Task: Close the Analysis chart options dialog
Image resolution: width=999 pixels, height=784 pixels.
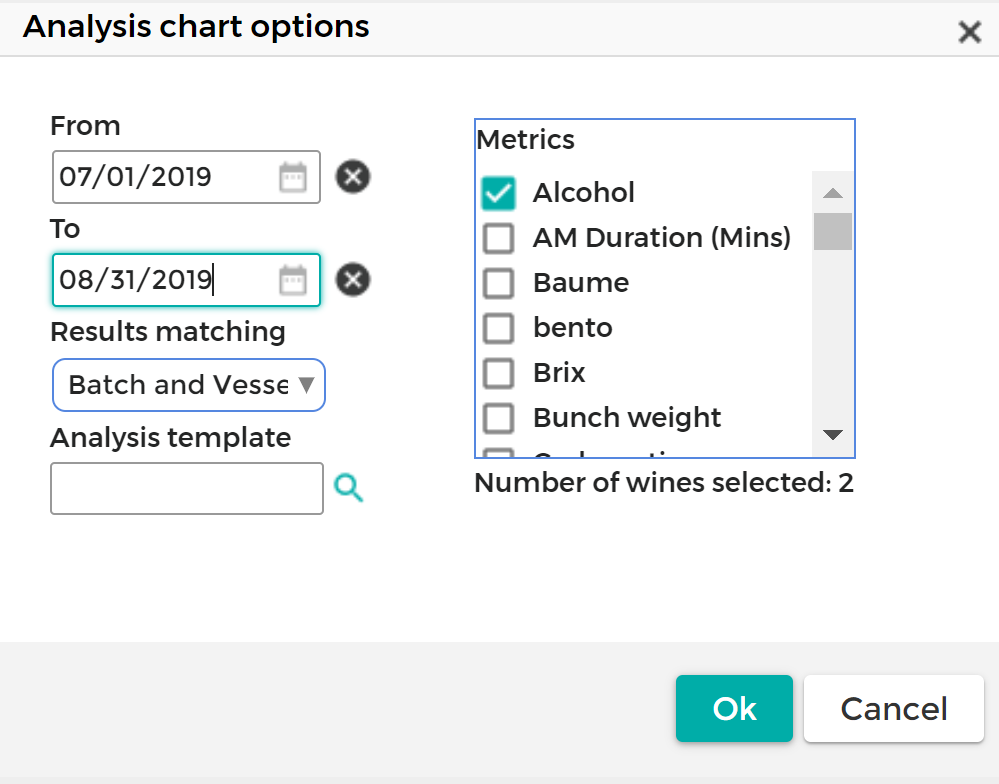Action: tap(969, 31)
